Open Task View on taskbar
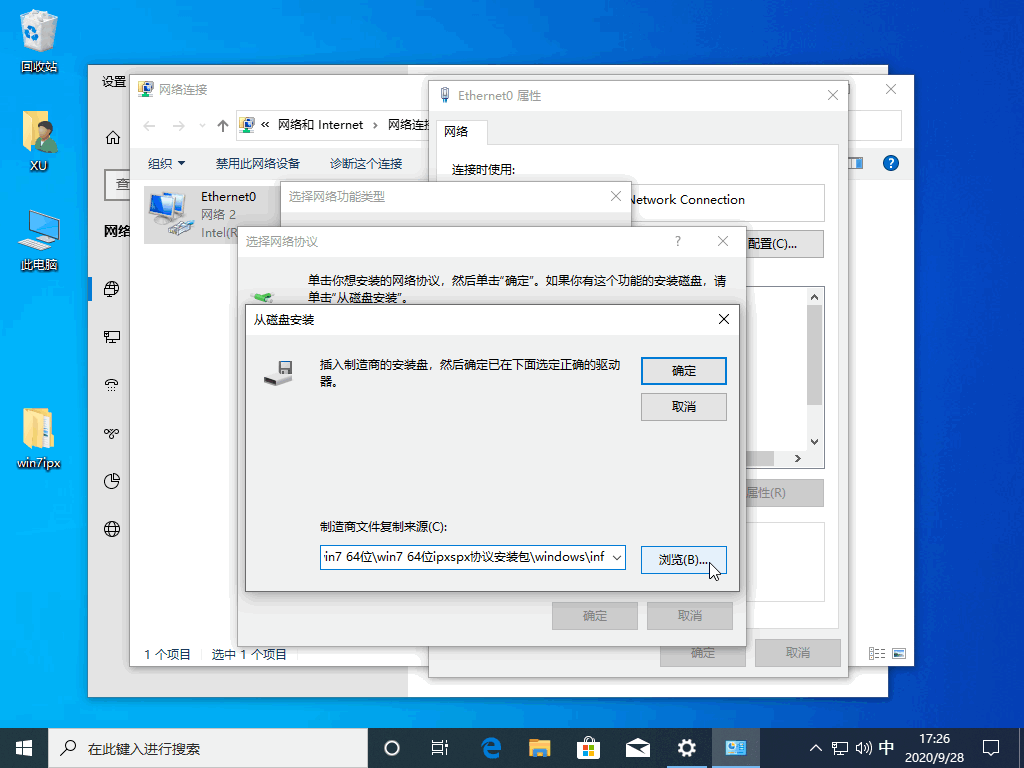 click(x=440, y=748)
